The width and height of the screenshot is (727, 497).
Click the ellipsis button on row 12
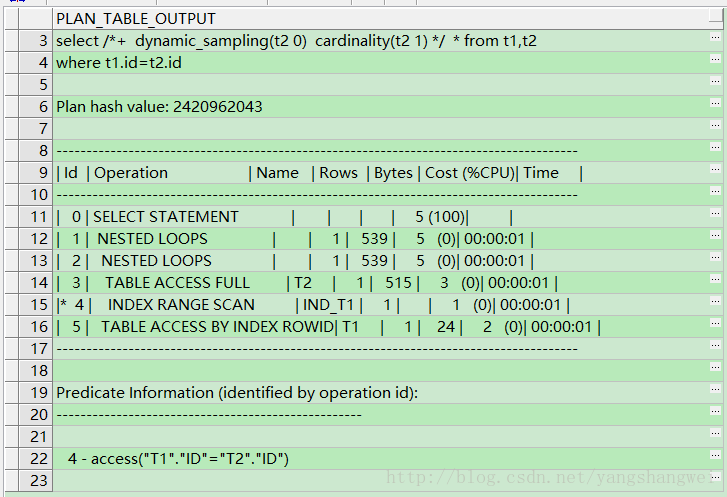pyautogui.click(x=715, y=238)
